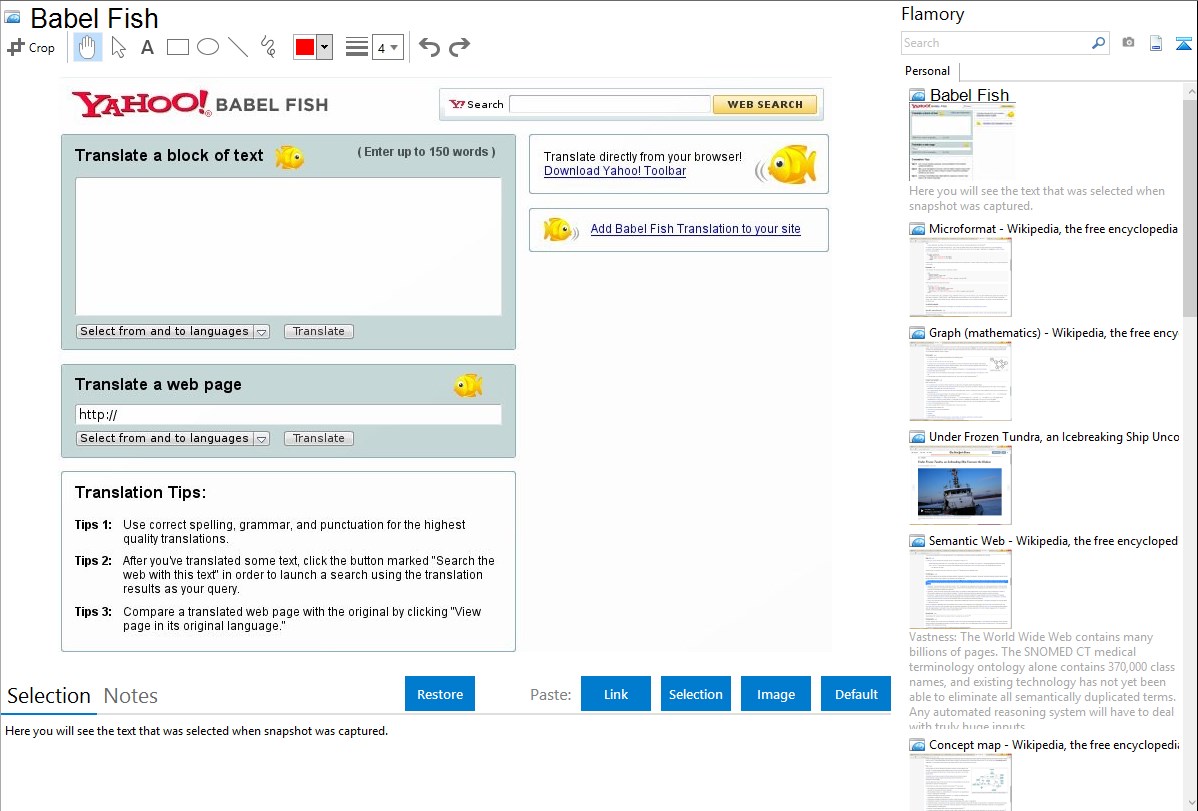This screenshot has width=1198, height=811.
Task: Click the line thickness icon
Action: point(356,47)
